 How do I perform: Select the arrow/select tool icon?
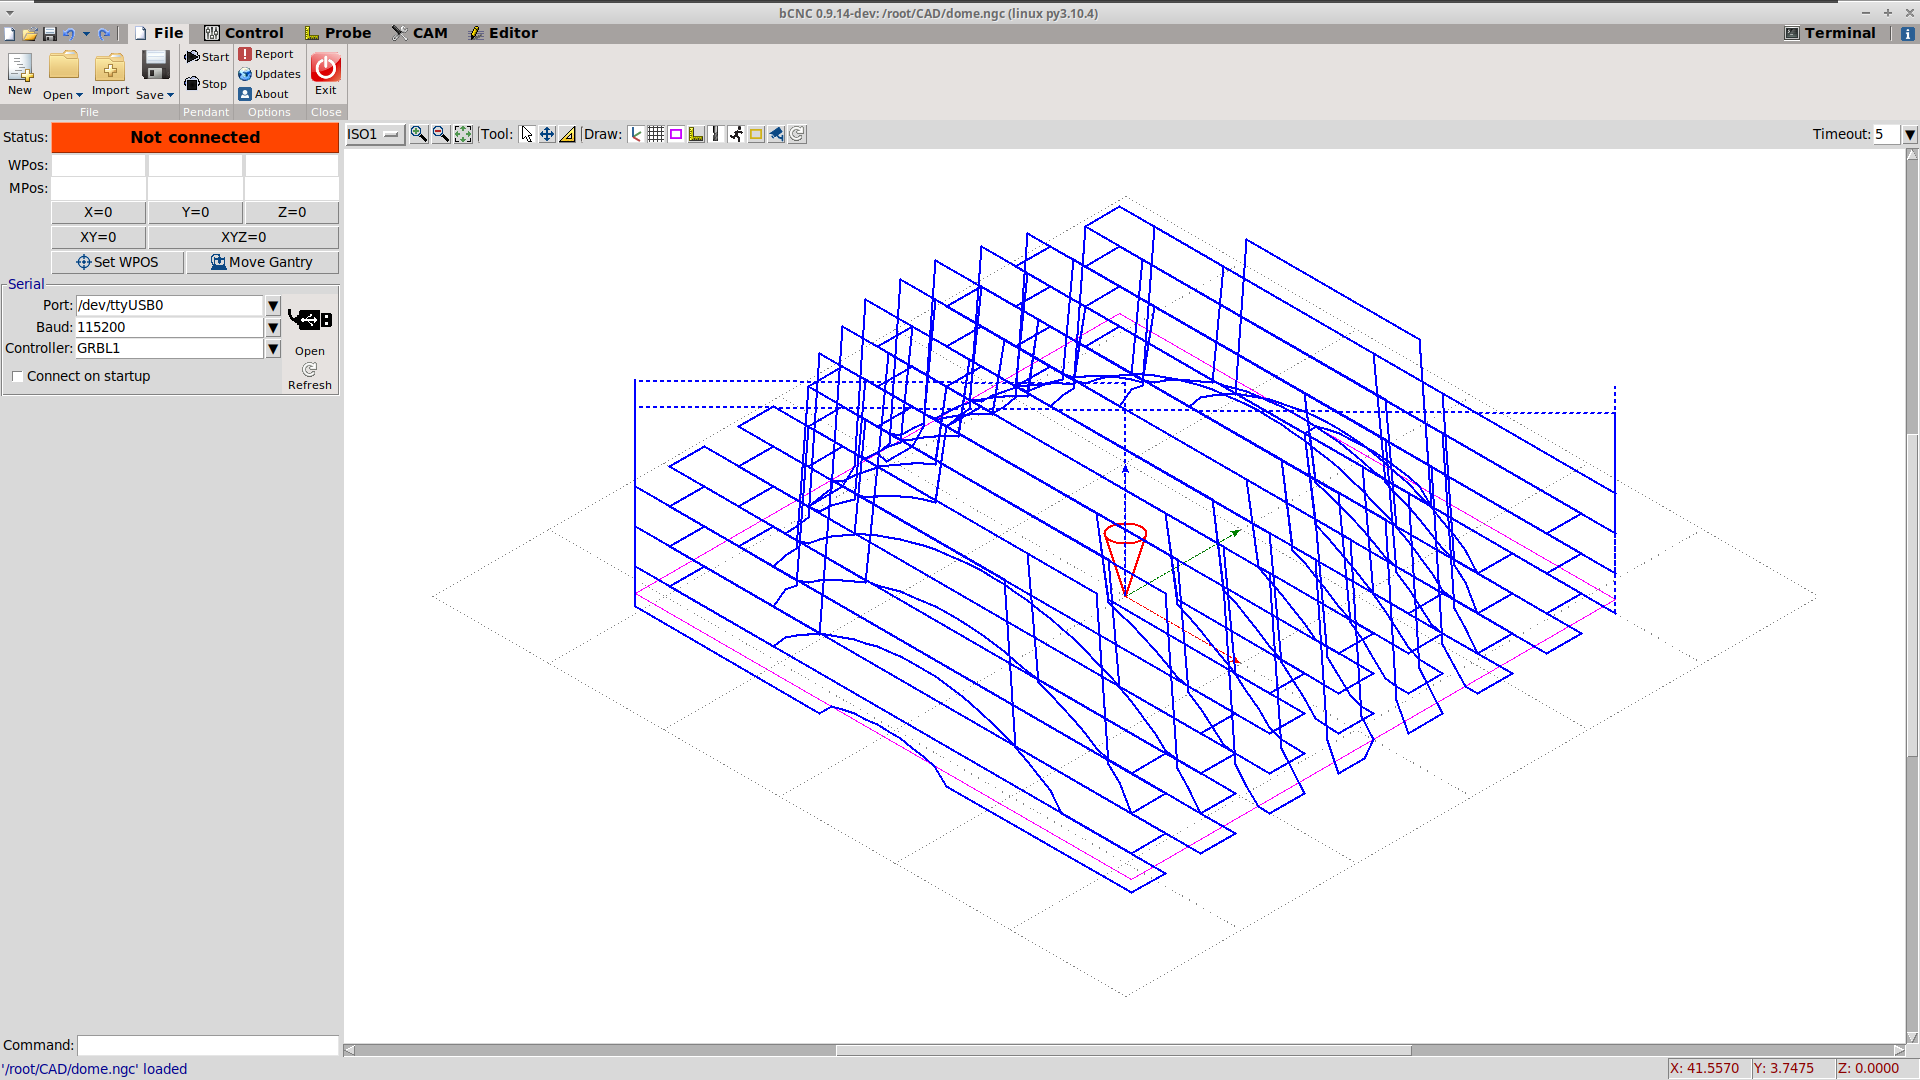click(526, 133)
